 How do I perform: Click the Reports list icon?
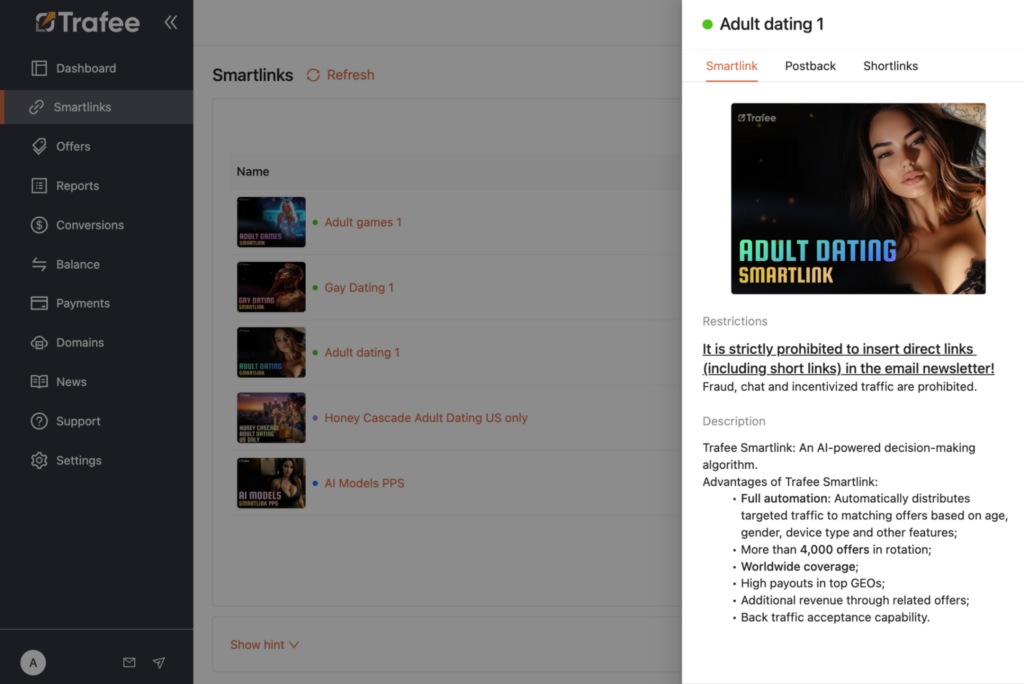pos(39,186)
